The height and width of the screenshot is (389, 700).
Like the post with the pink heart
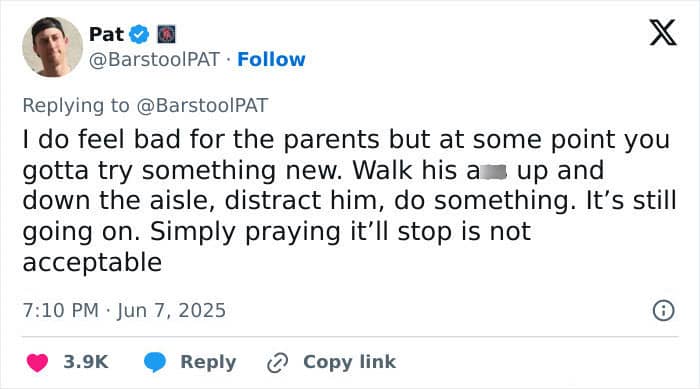(x=37, y=362)
